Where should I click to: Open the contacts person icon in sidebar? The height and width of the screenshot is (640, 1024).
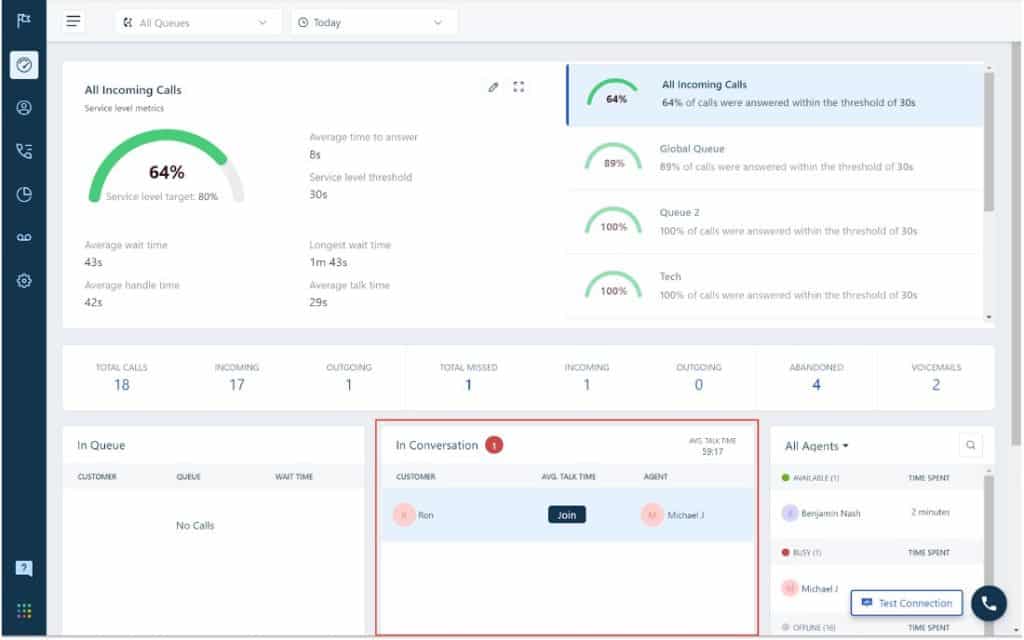tap(24, 108)
